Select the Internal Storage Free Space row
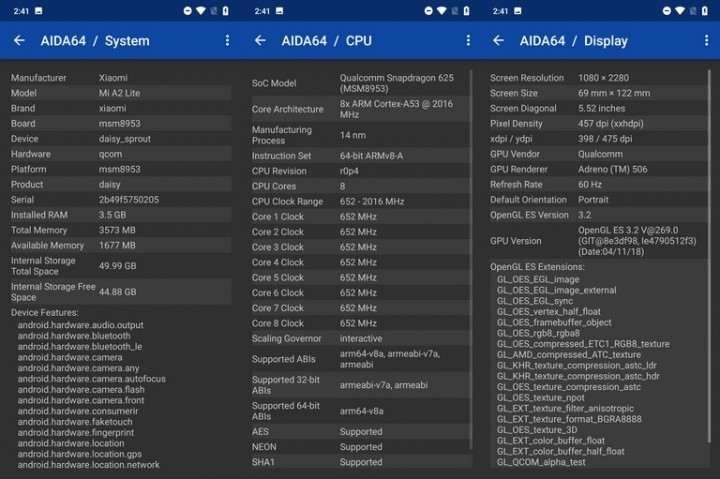720x479 pixels. 120,292
